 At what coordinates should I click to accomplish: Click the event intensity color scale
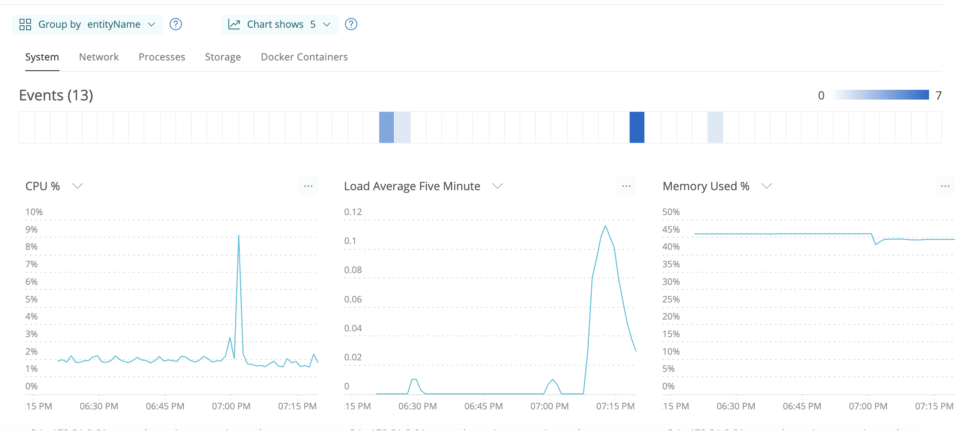(x=883, y=96)
